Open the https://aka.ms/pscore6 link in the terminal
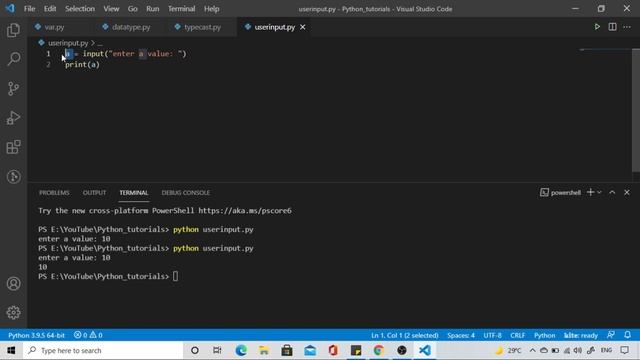640x360 pixels. point(245,211)
